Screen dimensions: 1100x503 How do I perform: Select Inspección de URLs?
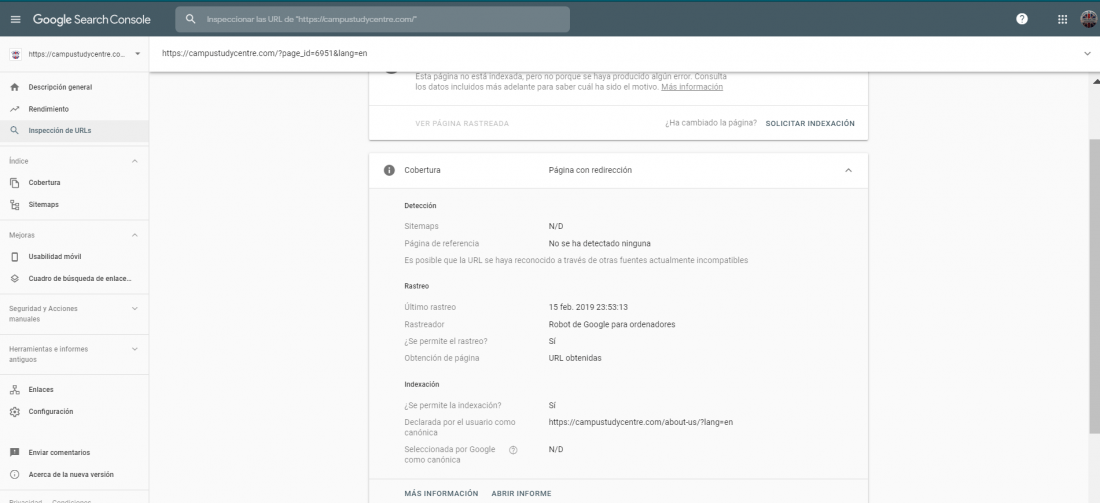(x=74, y=130)
